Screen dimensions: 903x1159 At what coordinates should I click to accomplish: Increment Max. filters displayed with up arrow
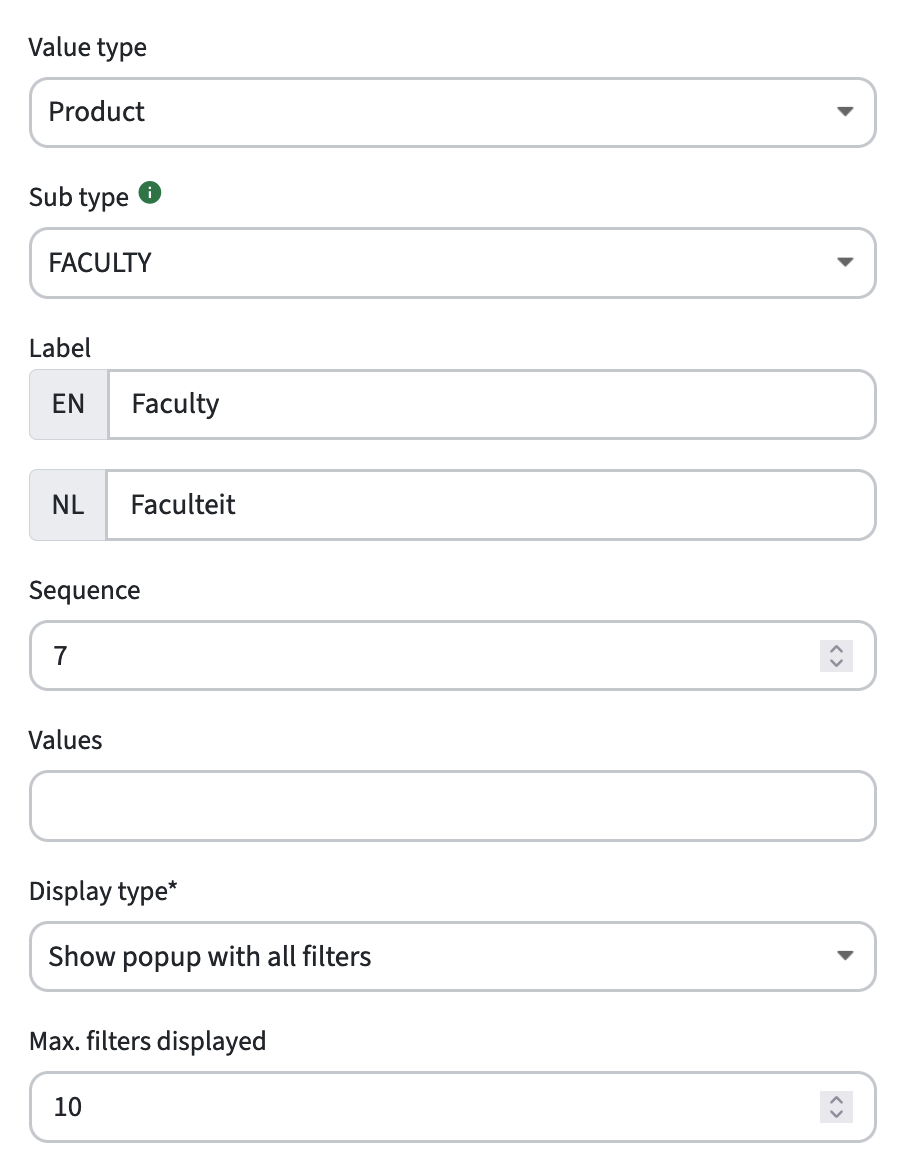pyautogui.click(x=836, y=1099)
